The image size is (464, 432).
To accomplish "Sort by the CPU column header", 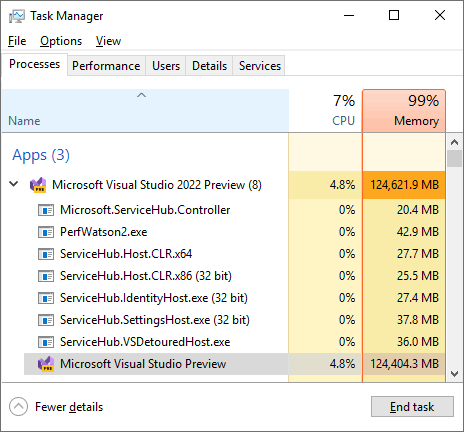I will 325,111.
